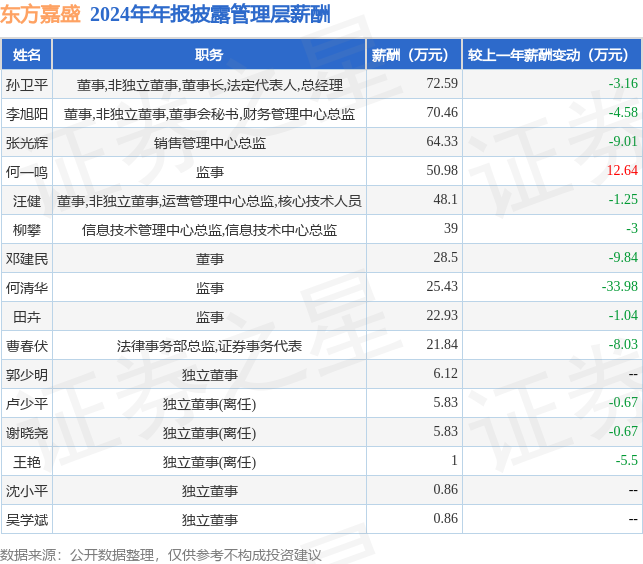Click 孙卫平's position text 董事长,法定代表人,总经理
Image resolution: width=643 pixels, height=564 pixels.
click(262, 85)
